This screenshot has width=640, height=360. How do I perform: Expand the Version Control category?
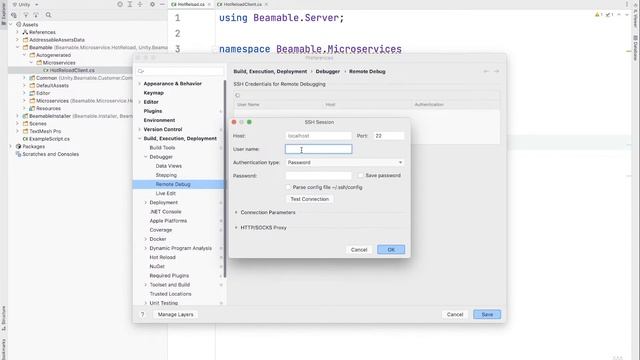click(x=140, y=129)
